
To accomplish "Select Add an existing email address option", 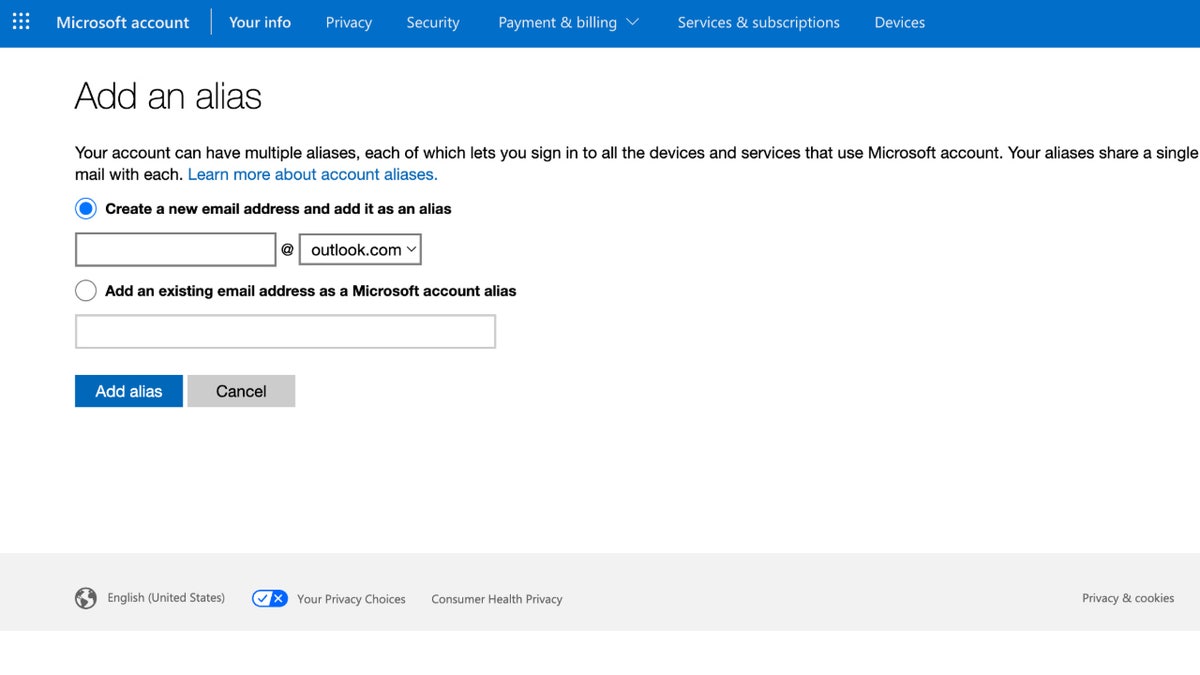I will pos(86,291).
